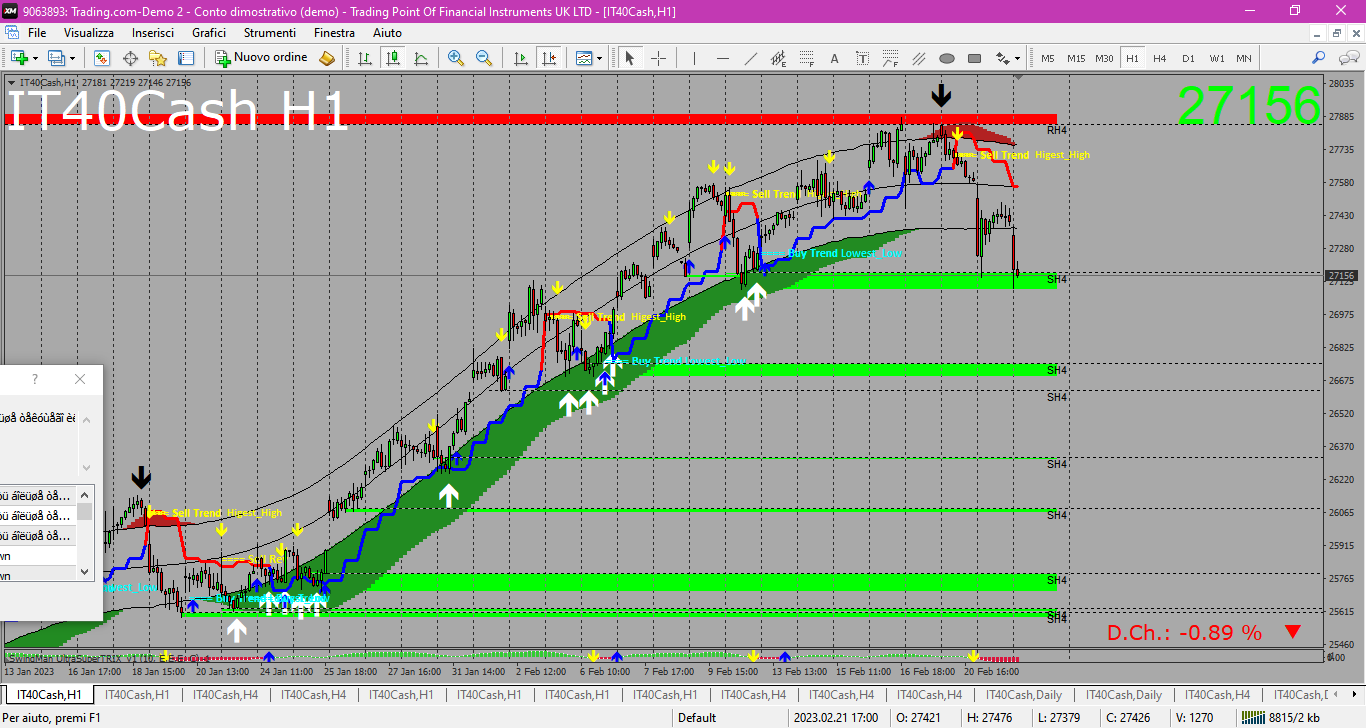Image resolution: width=1366 pixels, height=728 pixels.
Task: Open the Aiuto menu
Action: [x=387, y=33]
